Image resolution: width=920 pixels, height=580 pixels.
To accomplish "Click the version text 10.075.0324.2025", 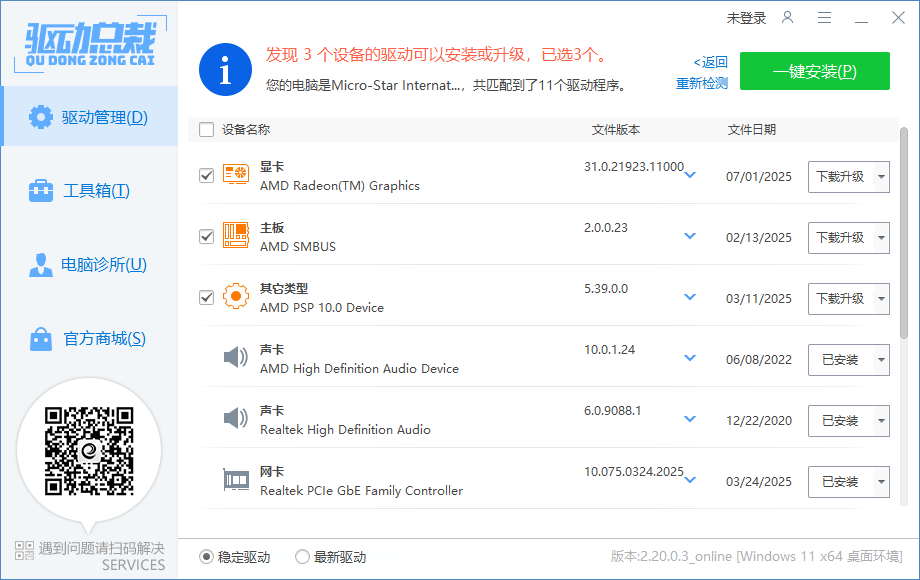I will point(634,472).
